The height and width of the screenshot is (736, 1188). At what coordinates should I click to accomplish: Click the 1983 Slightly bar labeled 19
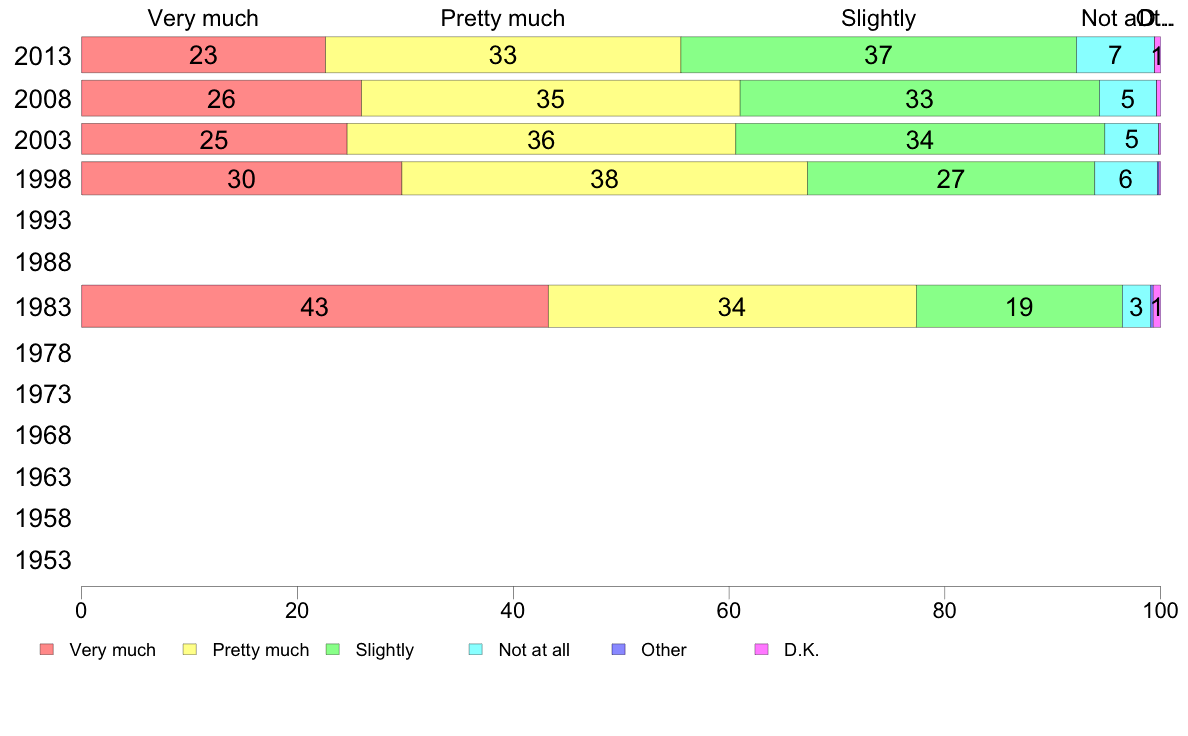click(1020, 306)
